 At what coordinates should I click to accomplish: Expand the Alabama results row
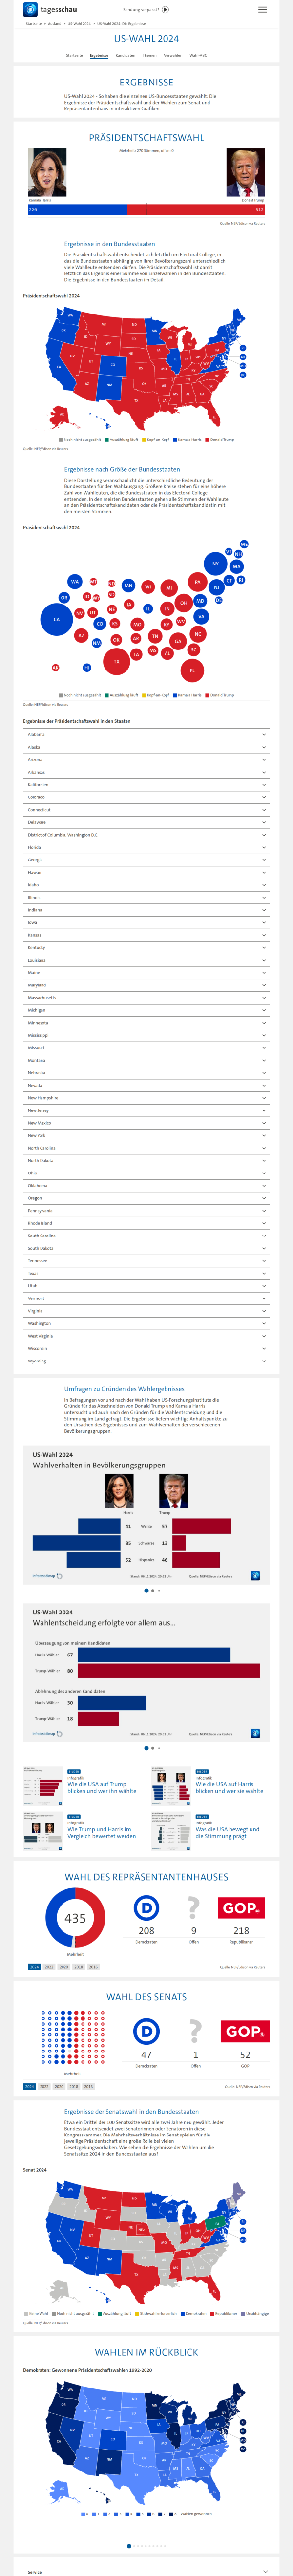[x=146, y=734]
